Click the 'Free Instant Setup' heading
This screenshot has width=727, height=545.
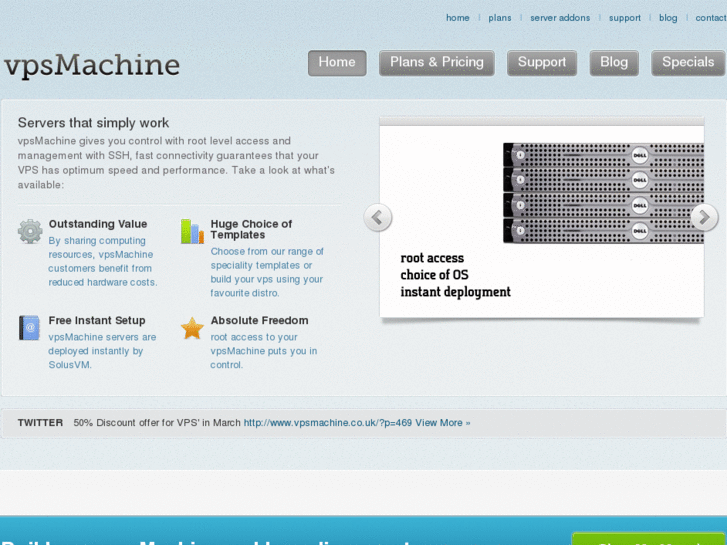[97, 320]
